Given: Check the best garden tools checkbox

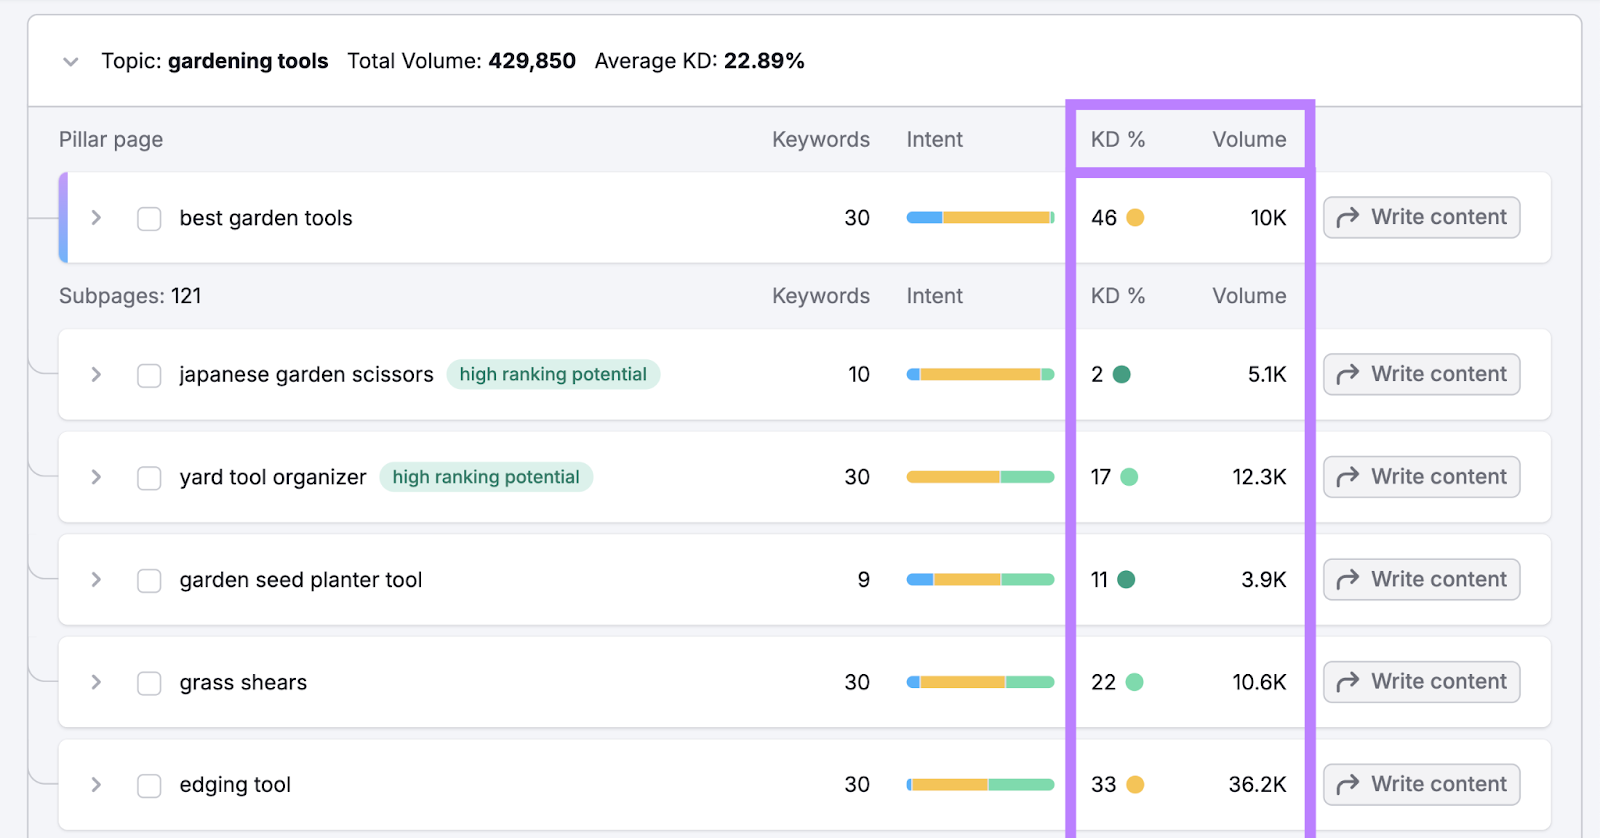Looking at the screenshot, I should pos(149,219).
